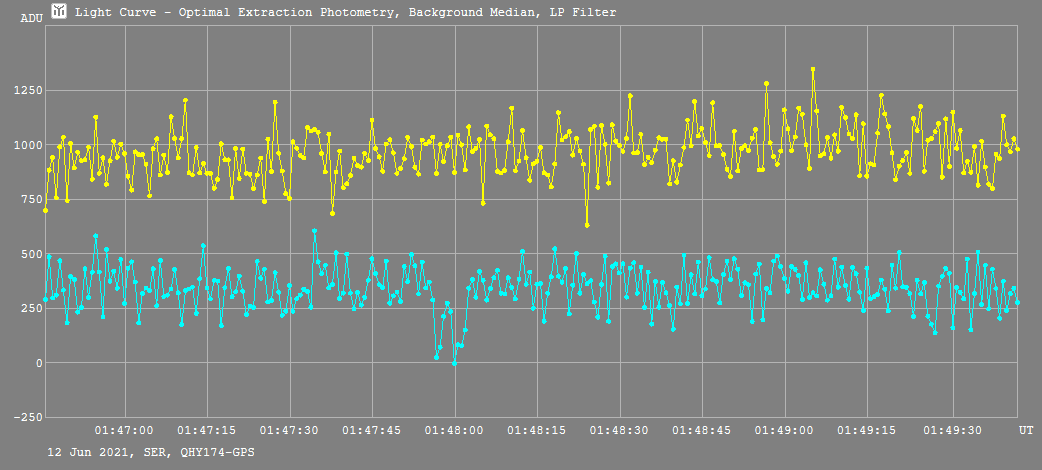Click the lowest yellow data point dip
Viewport: 1042px width, 470px height.
tap(587, 225)
